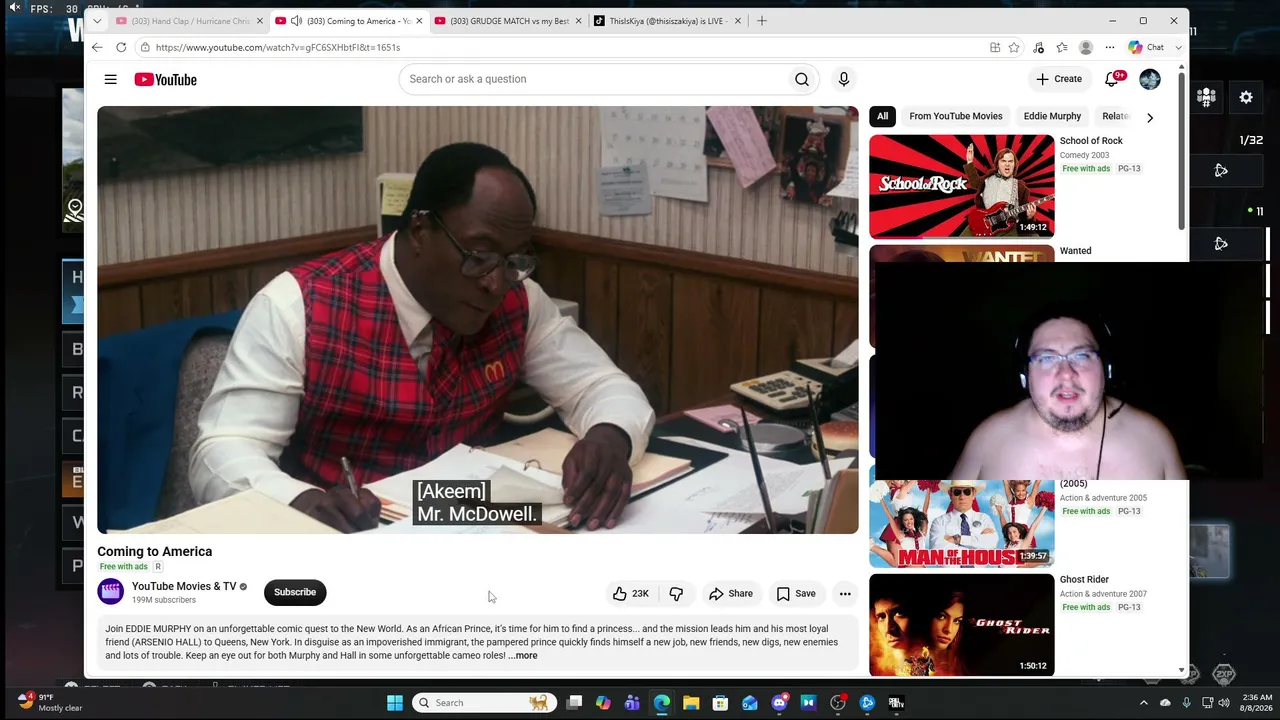Show hidden system tray icons
The height and width of the screenshot is (720, 1280).
coord(1144,703)
